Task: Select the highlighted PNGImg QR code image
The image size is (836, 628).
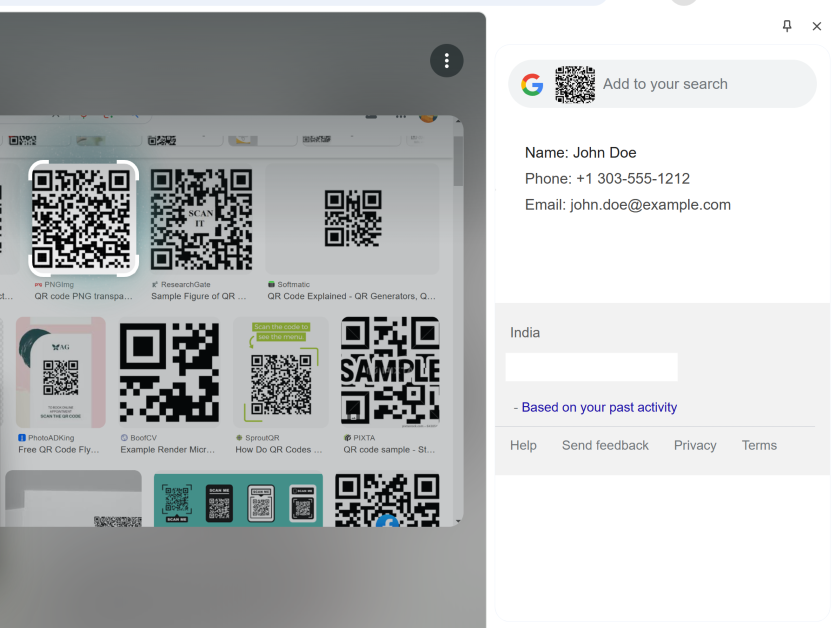Action: pos(83,219)
